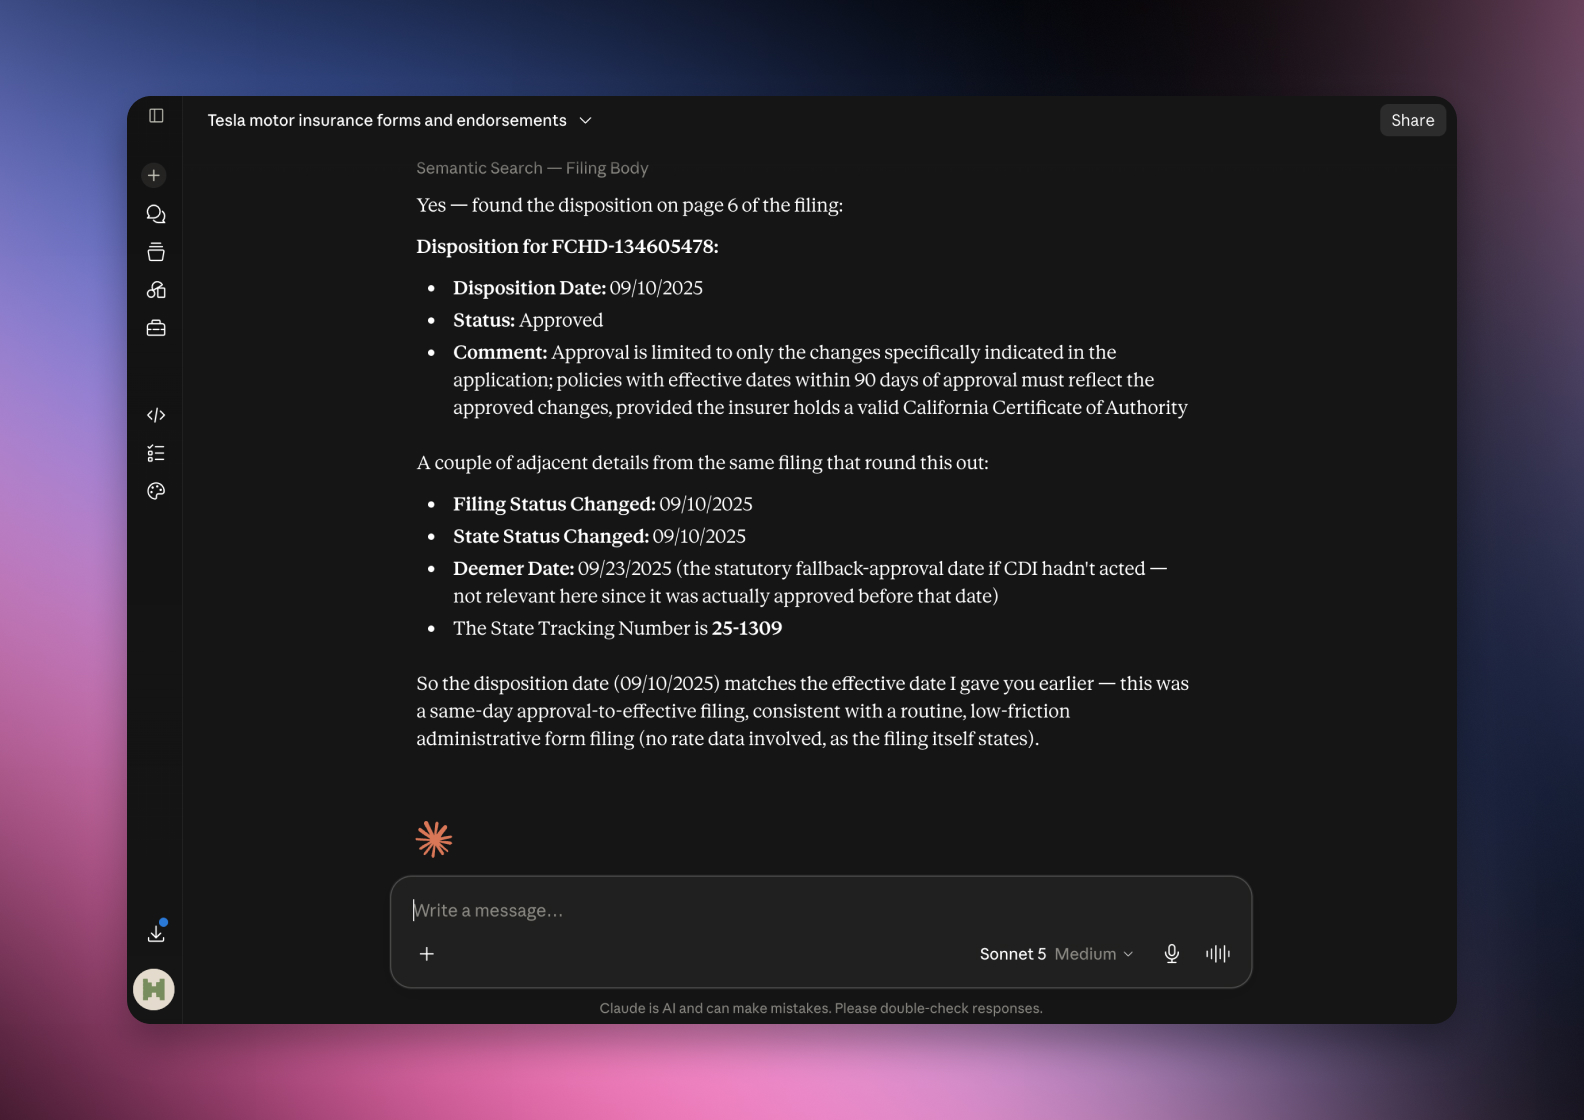Click the download icon with notification dot

[156, 932]
